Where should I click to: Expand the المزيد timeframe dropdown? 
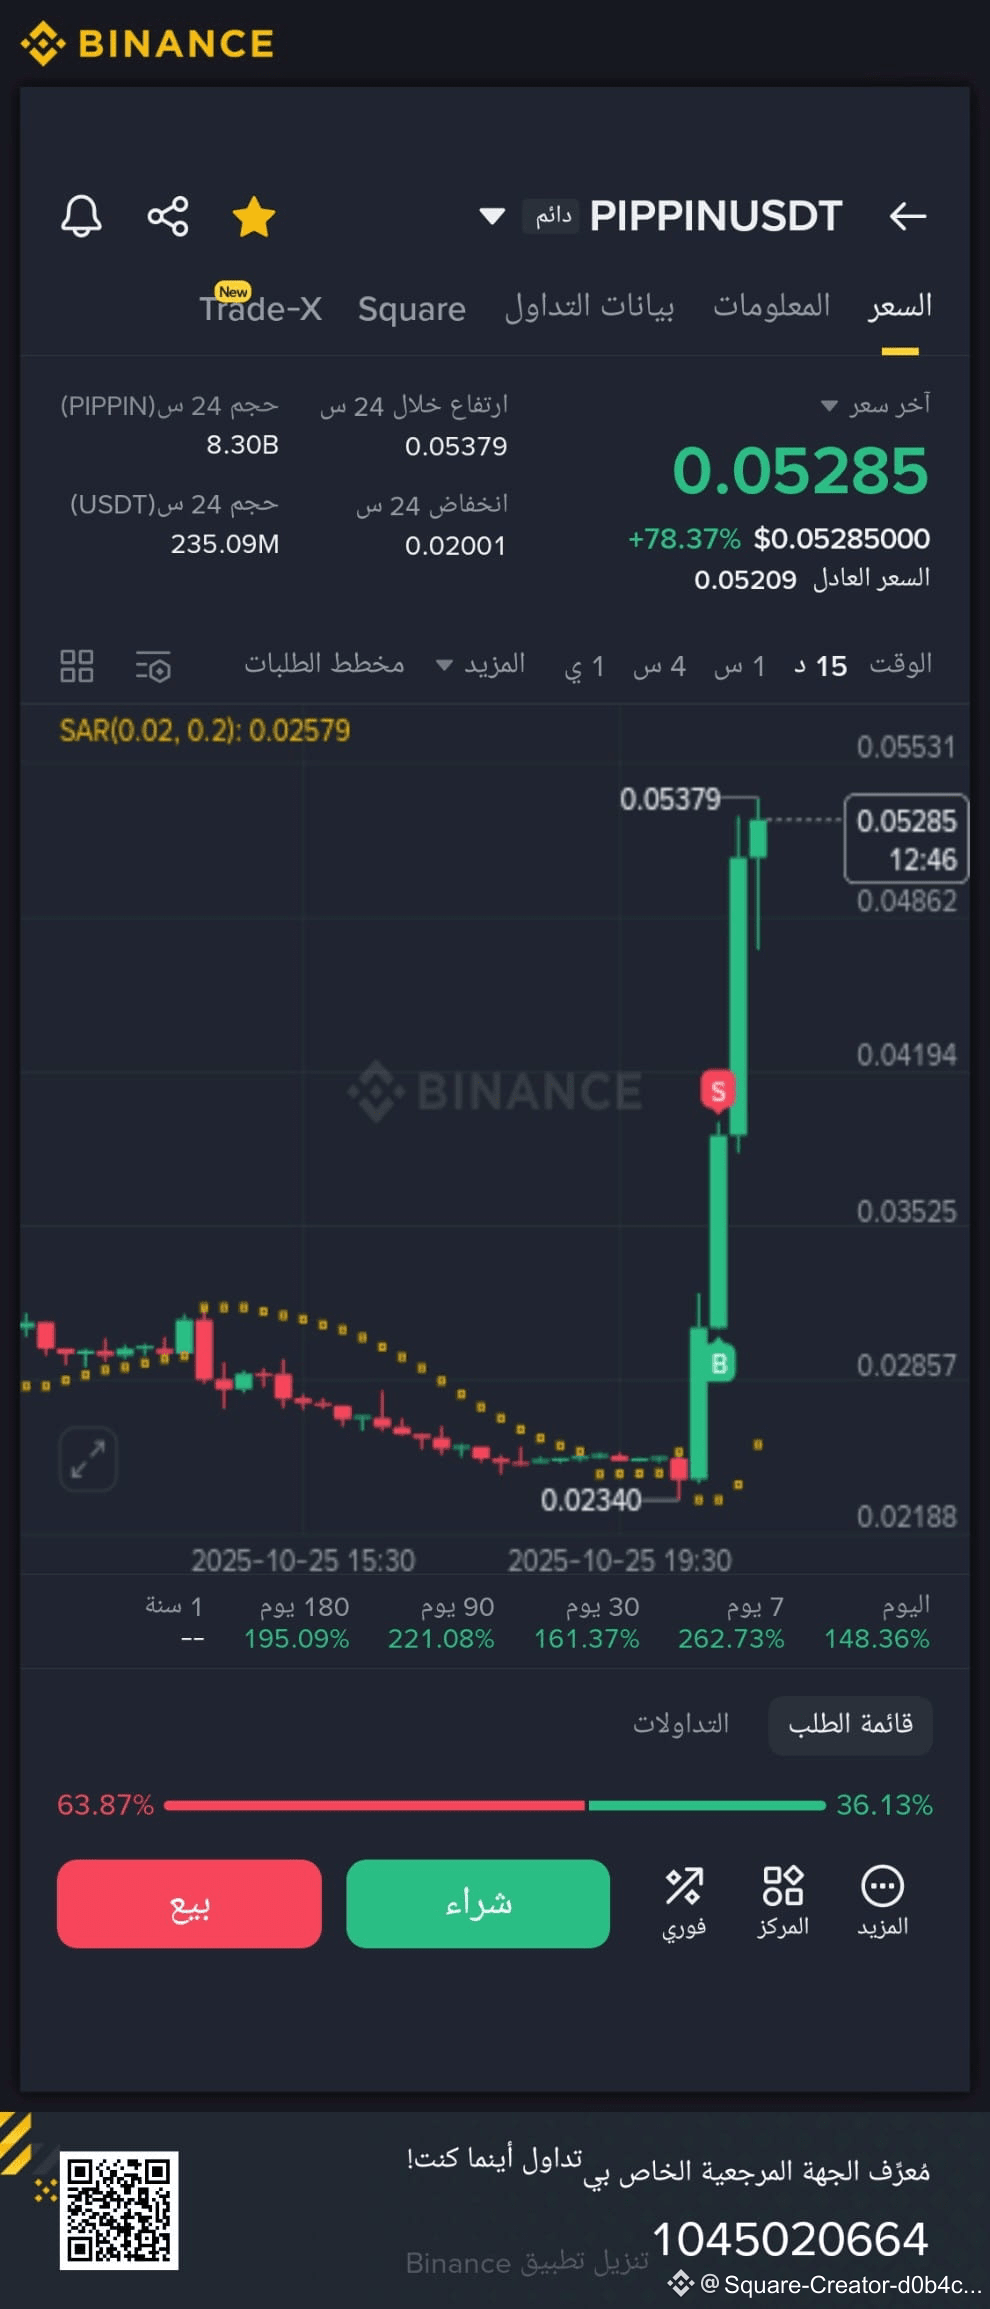[480, 664]
